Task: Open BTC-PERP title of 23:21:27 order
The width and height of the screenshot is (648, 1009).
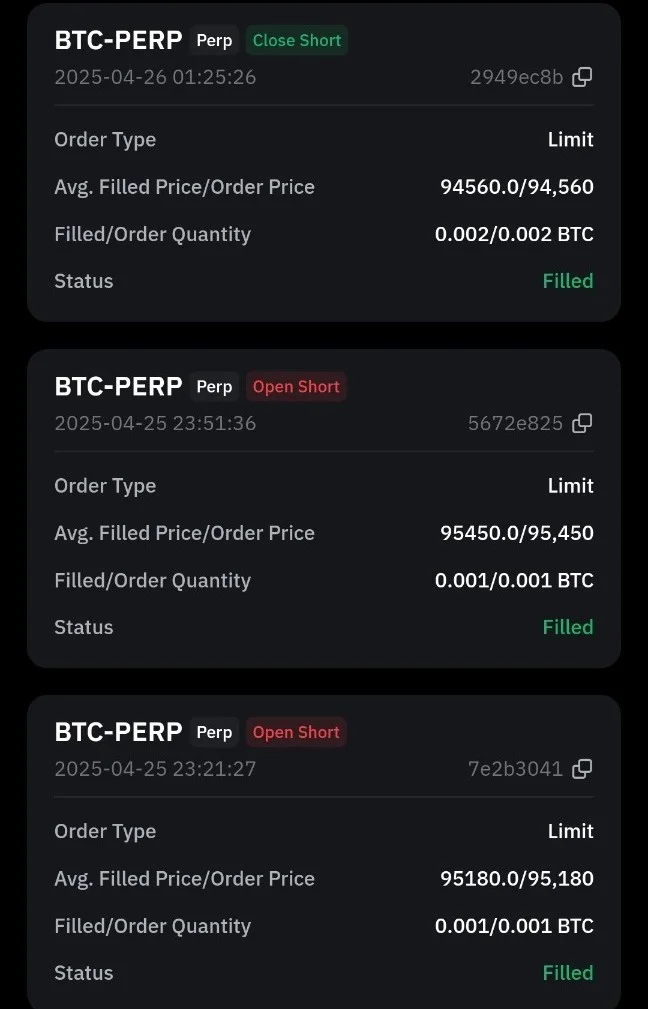Action: click(118, 732)
